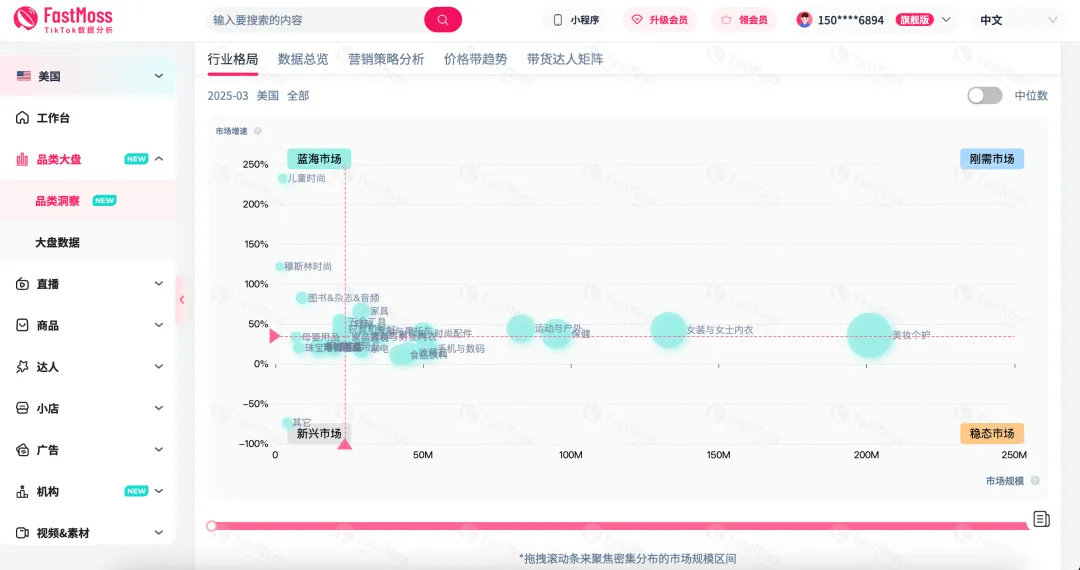Collapse the 品类大盘 menu
The height and width of the screenshot is (570, 1080).
[x=159, y=159]
